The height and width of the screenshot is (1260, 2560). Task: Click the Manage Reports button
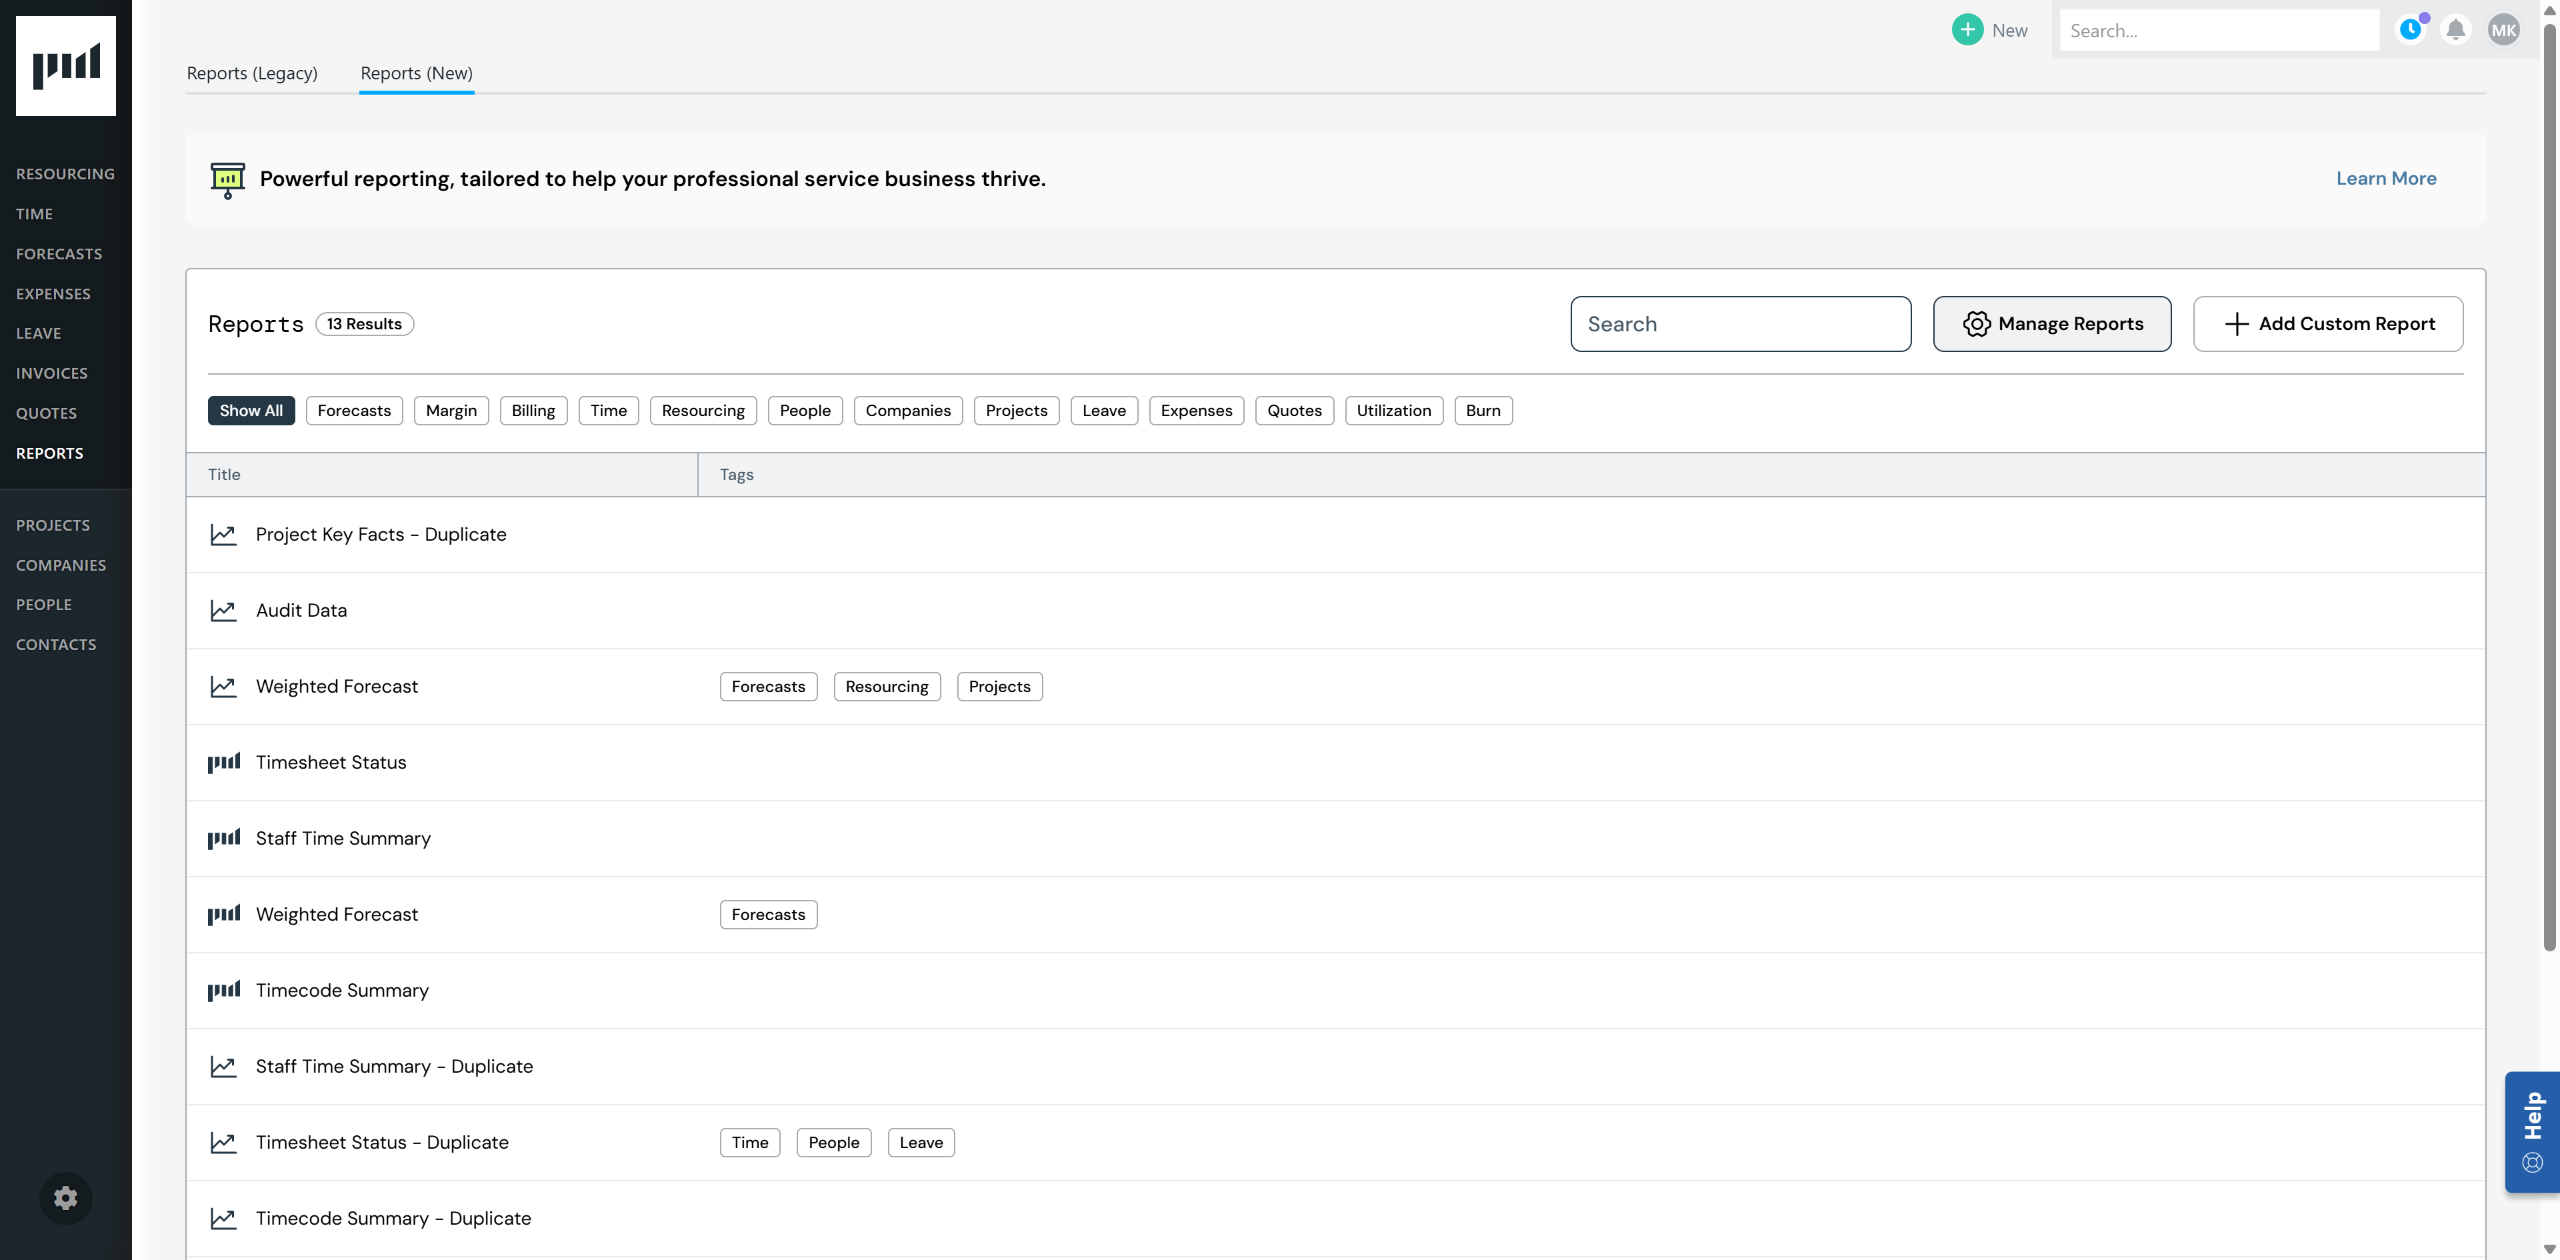(2052, 324)
